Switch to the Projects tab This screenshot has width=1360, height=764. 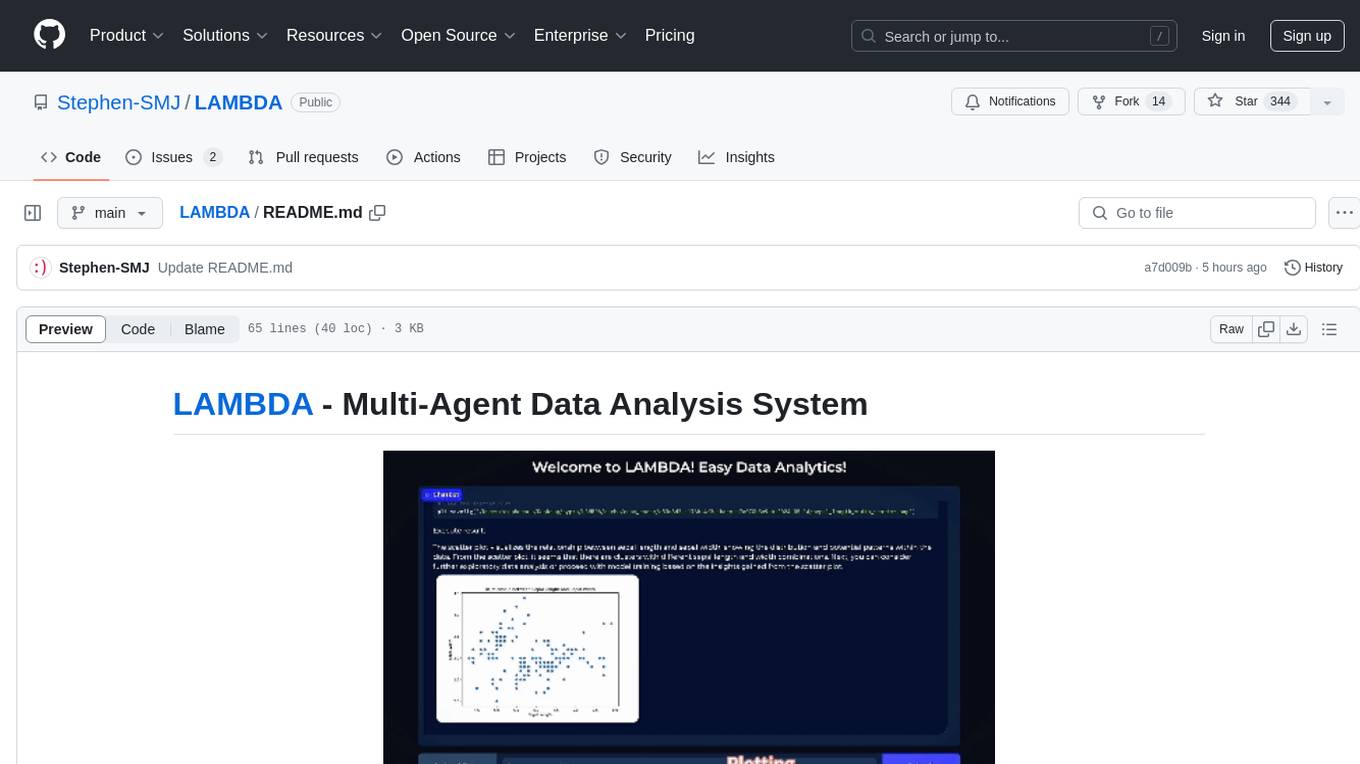[x=527, y=157]
